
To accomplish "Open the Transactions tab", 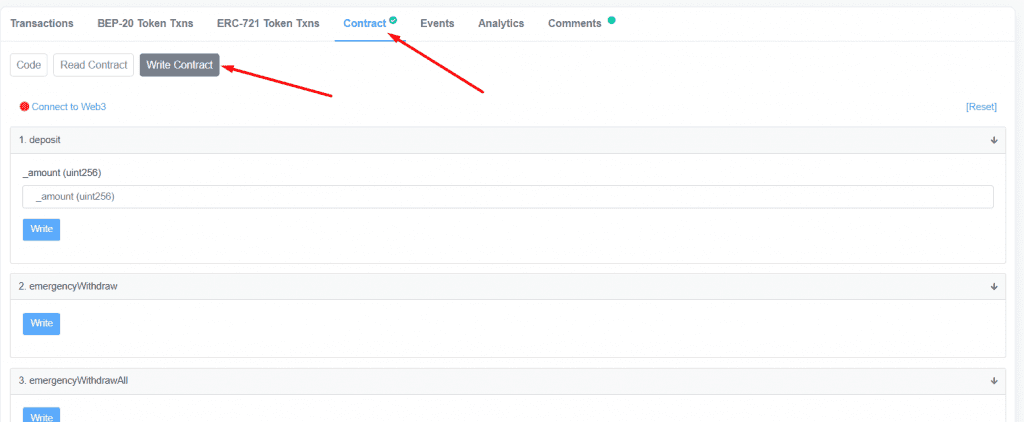I will 42,24.
